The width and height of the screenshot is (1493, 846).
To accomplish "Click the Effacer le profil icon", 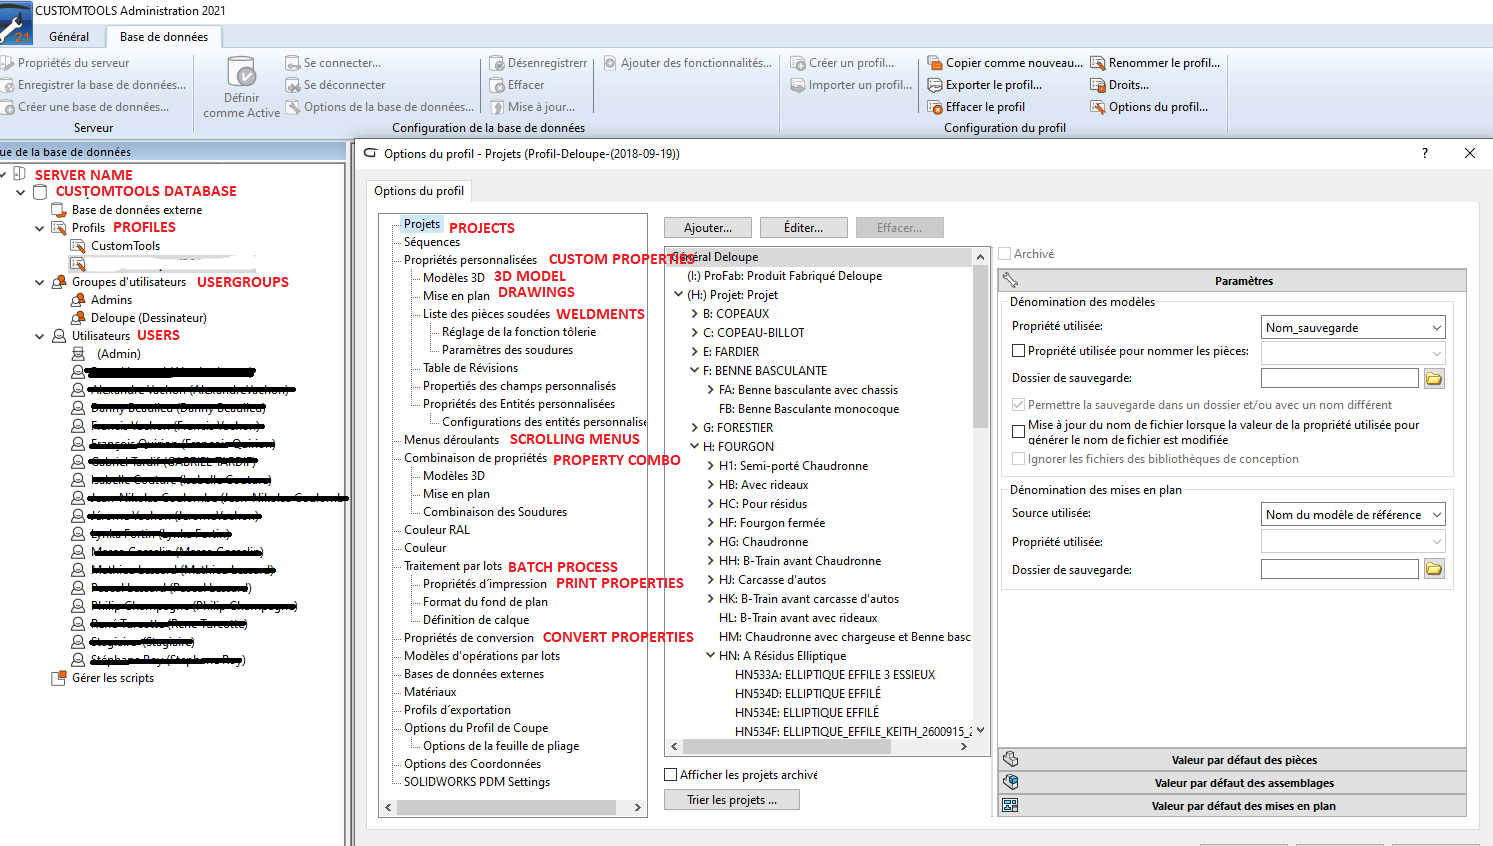I will tap(935, 107).
